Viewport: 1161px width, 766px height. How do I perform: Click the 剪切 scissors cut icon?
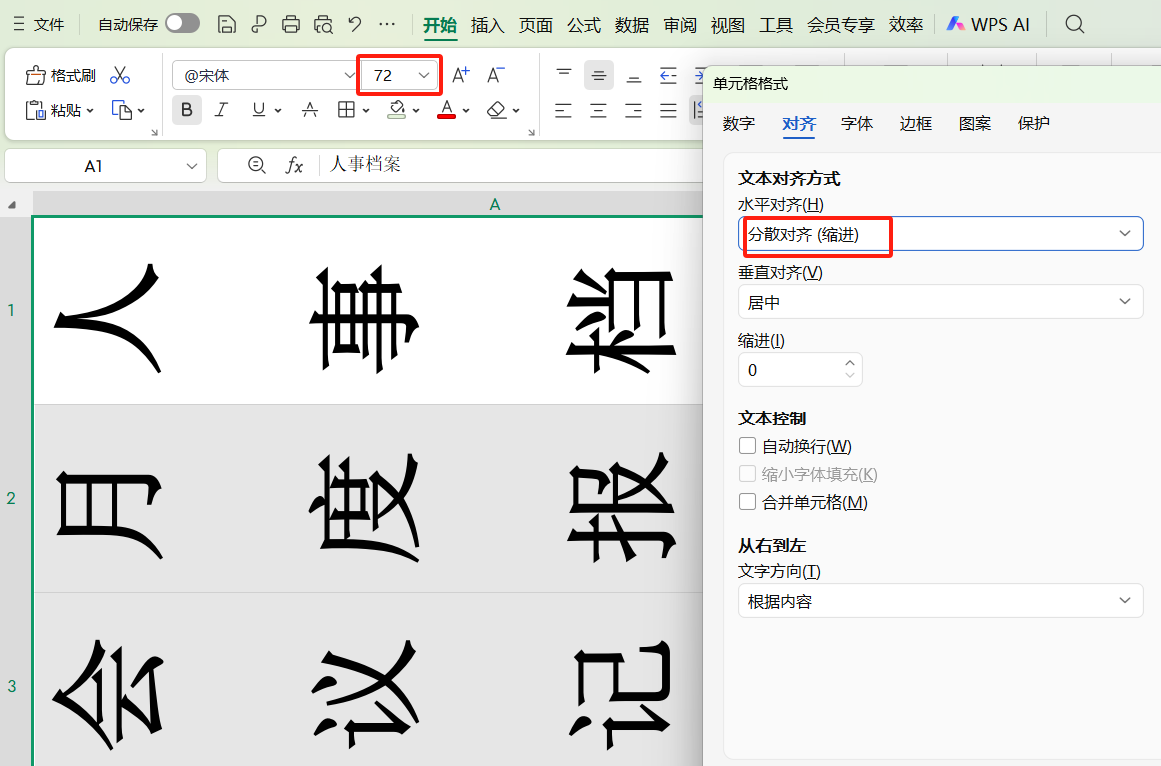[120, 75]
